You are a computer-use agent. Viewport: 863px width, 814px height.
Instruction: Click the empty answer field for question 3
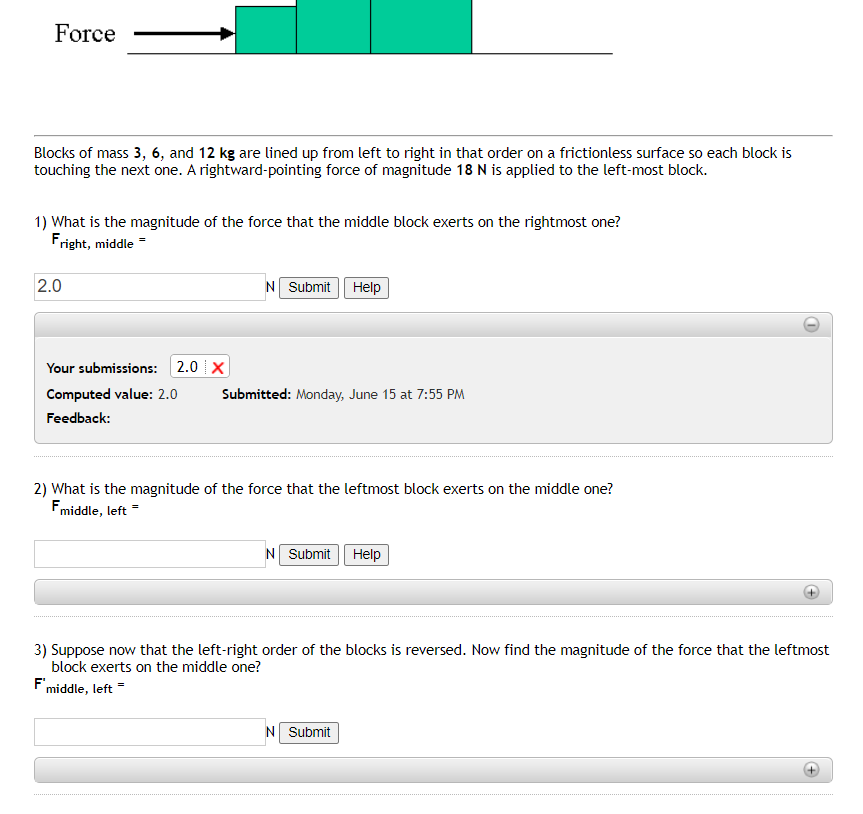point(149,731)
